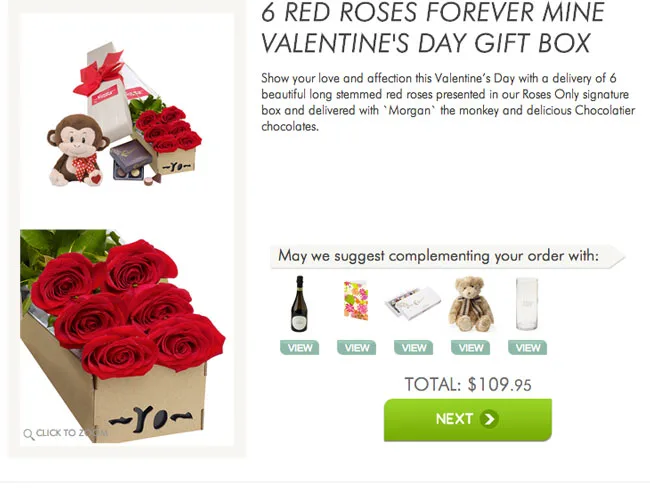Click the total price $109.95
Image resolution: width=650 pixels, height=490 pixels.
click(467, 384)
